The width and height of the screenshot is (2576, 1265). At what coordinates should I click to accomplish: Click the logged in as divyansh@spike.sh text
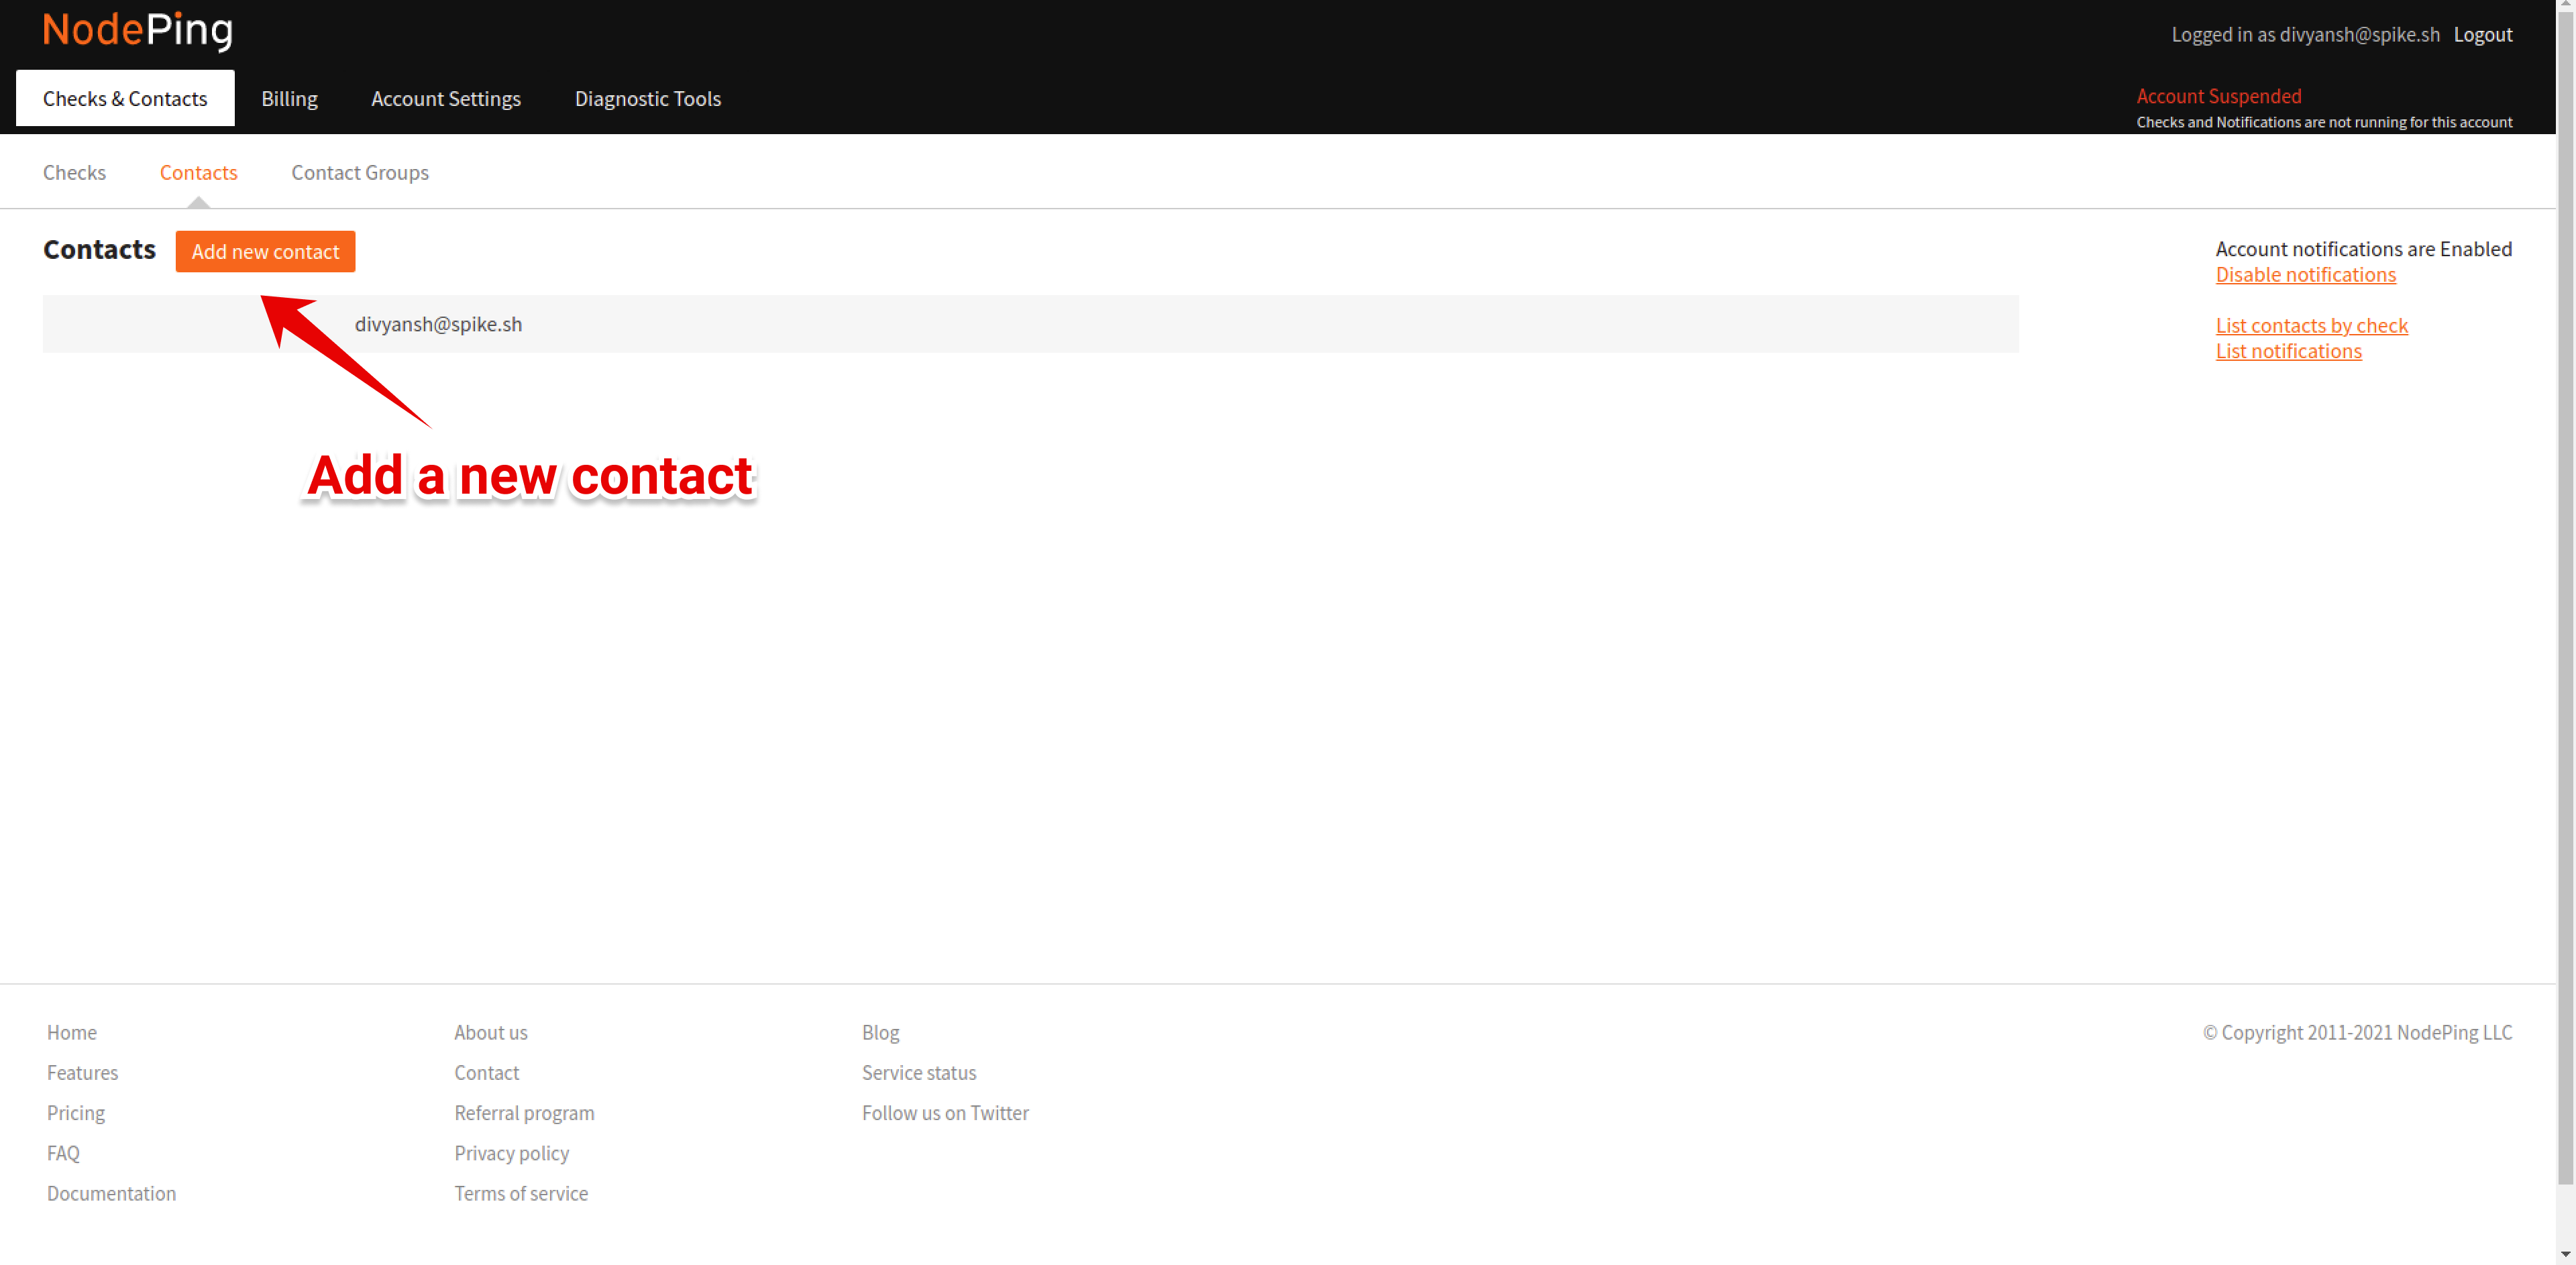tap(2305, 35)
